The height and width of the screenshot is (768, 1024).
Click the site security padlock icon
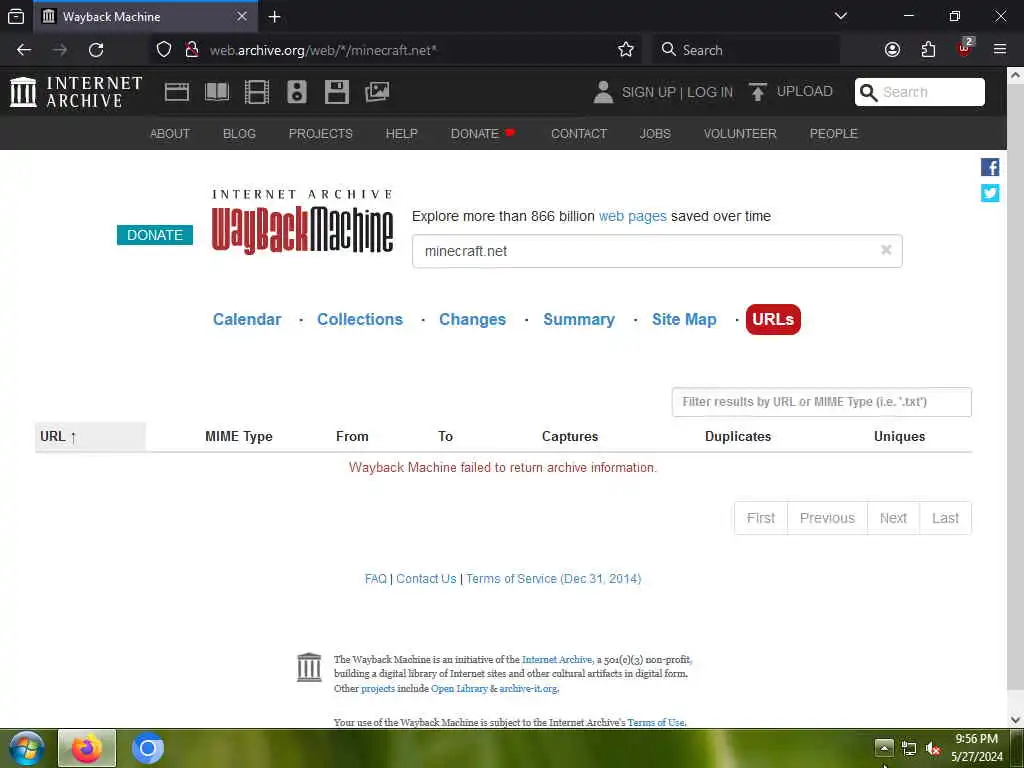(x=192, y=50)
